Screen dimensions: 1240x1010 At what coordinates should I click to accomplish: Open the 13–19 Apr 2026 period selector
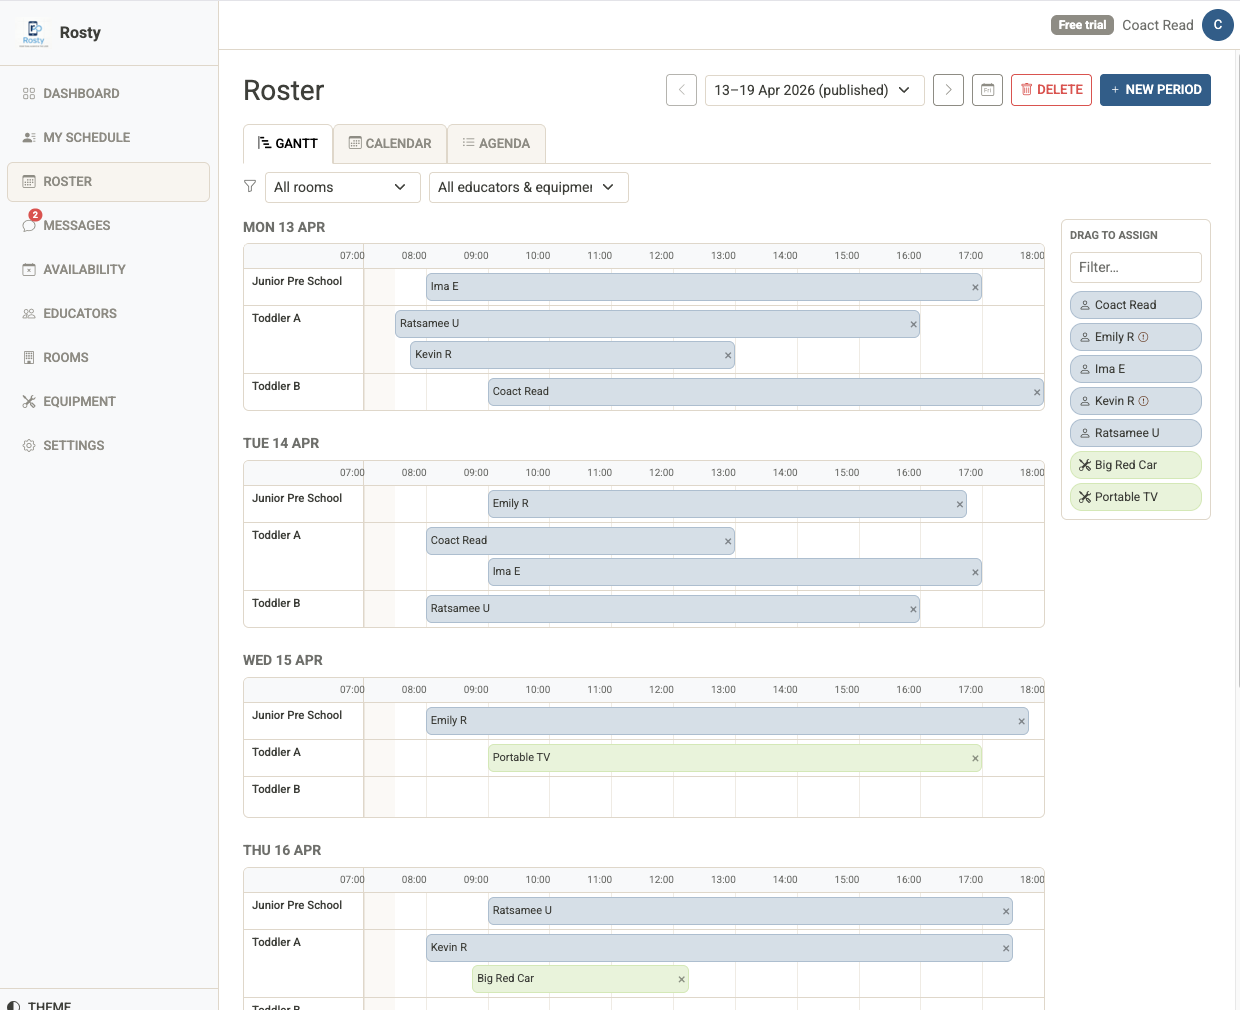point(814,90)
